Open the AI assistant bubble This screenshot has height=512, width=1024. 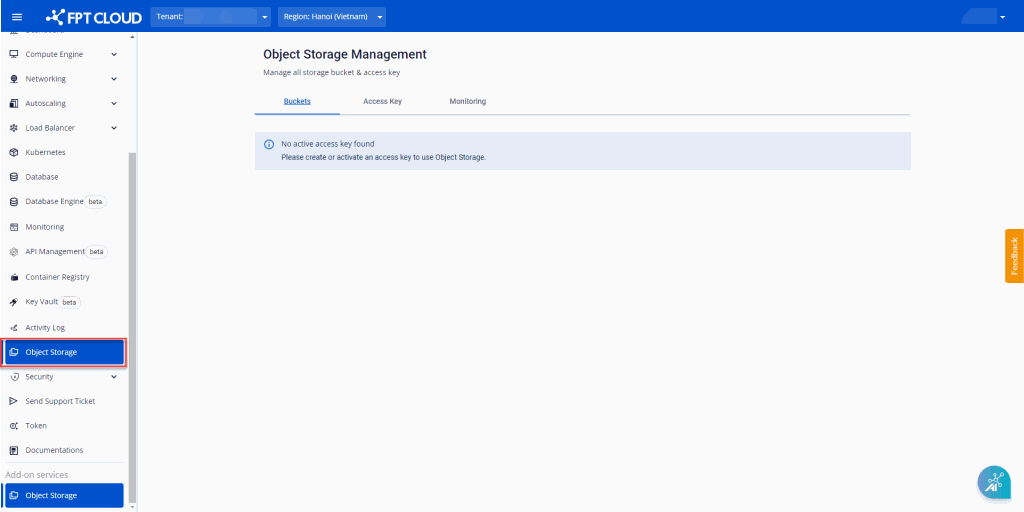tap(993, 483)
